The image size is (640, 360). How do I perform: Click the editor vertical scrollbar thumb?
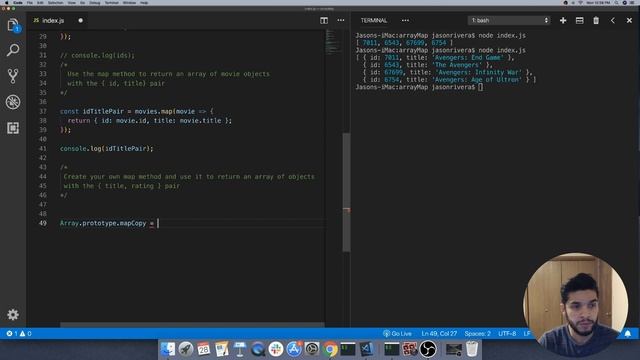coord(346,192)
